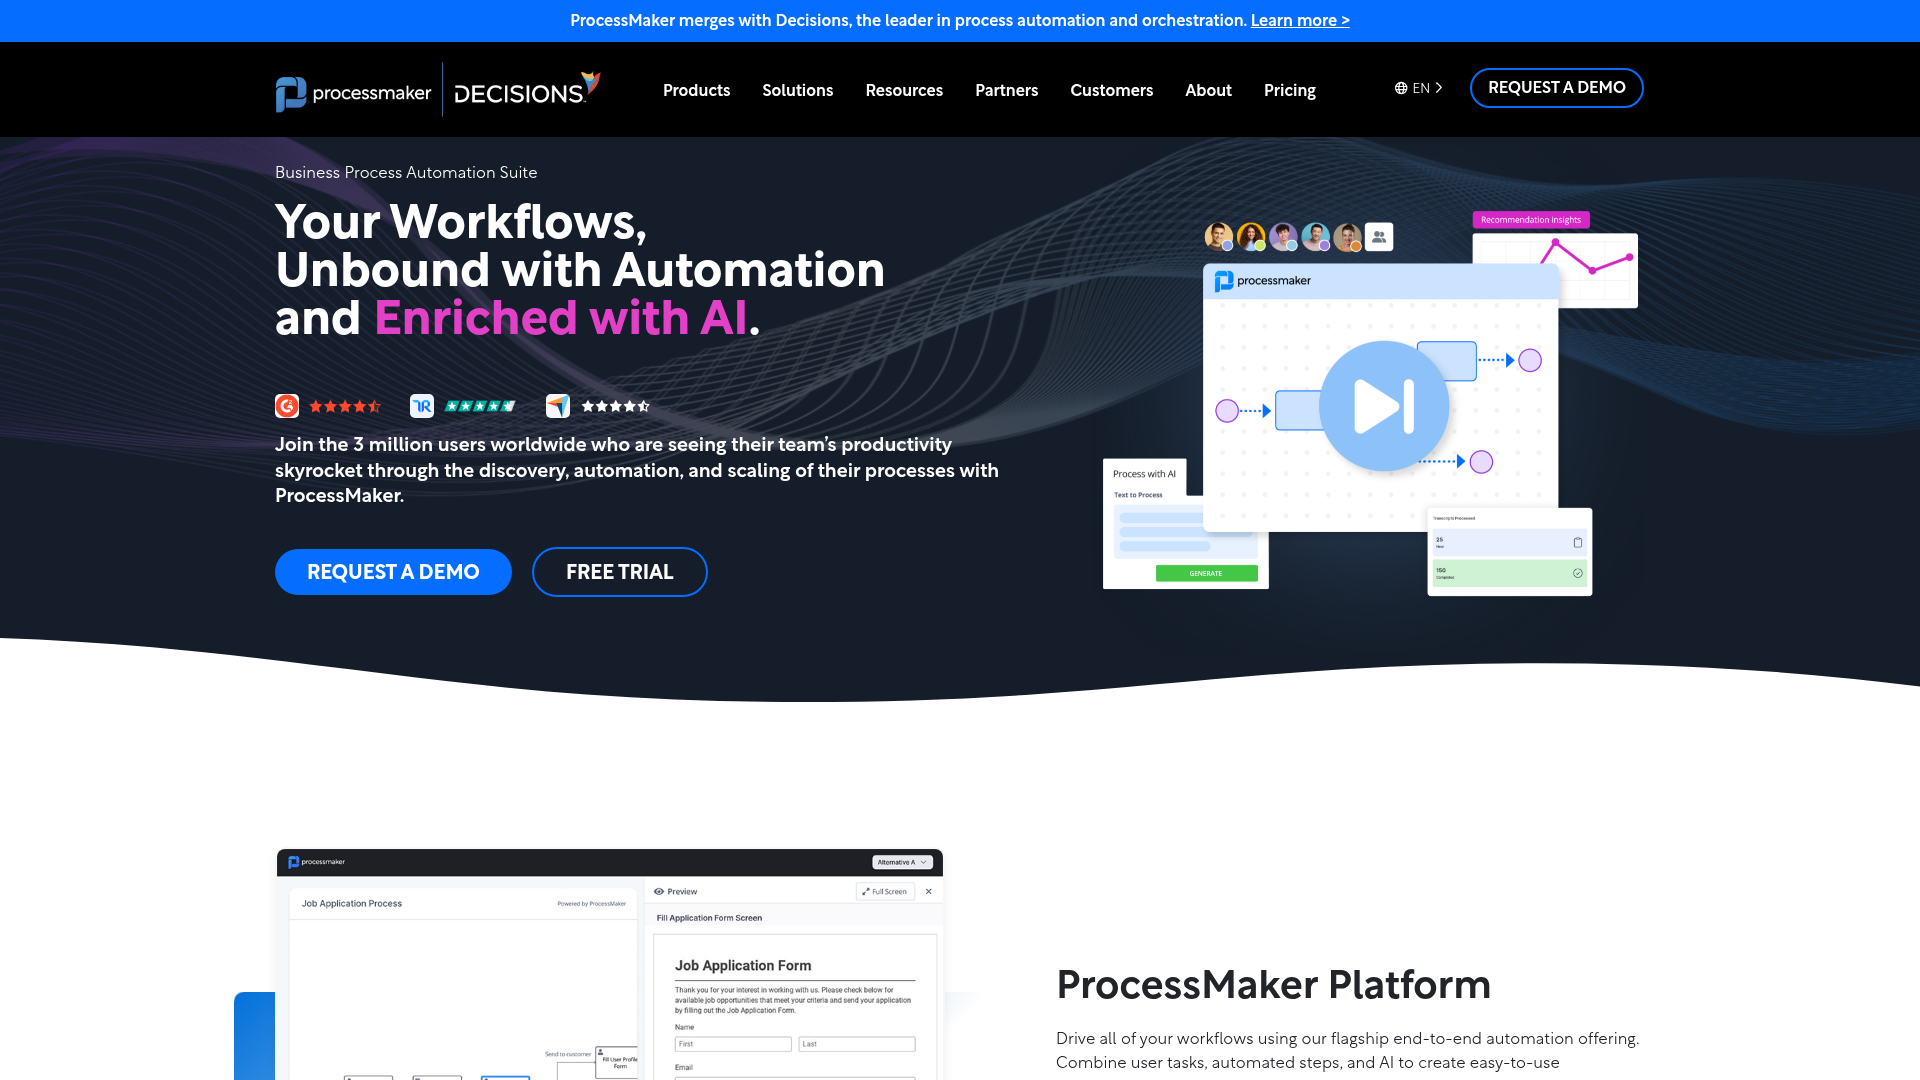Image resolution: width=1920 pixels, height=1080 pixels.
Task: Click the Capterra review icon
Action: 558,406
